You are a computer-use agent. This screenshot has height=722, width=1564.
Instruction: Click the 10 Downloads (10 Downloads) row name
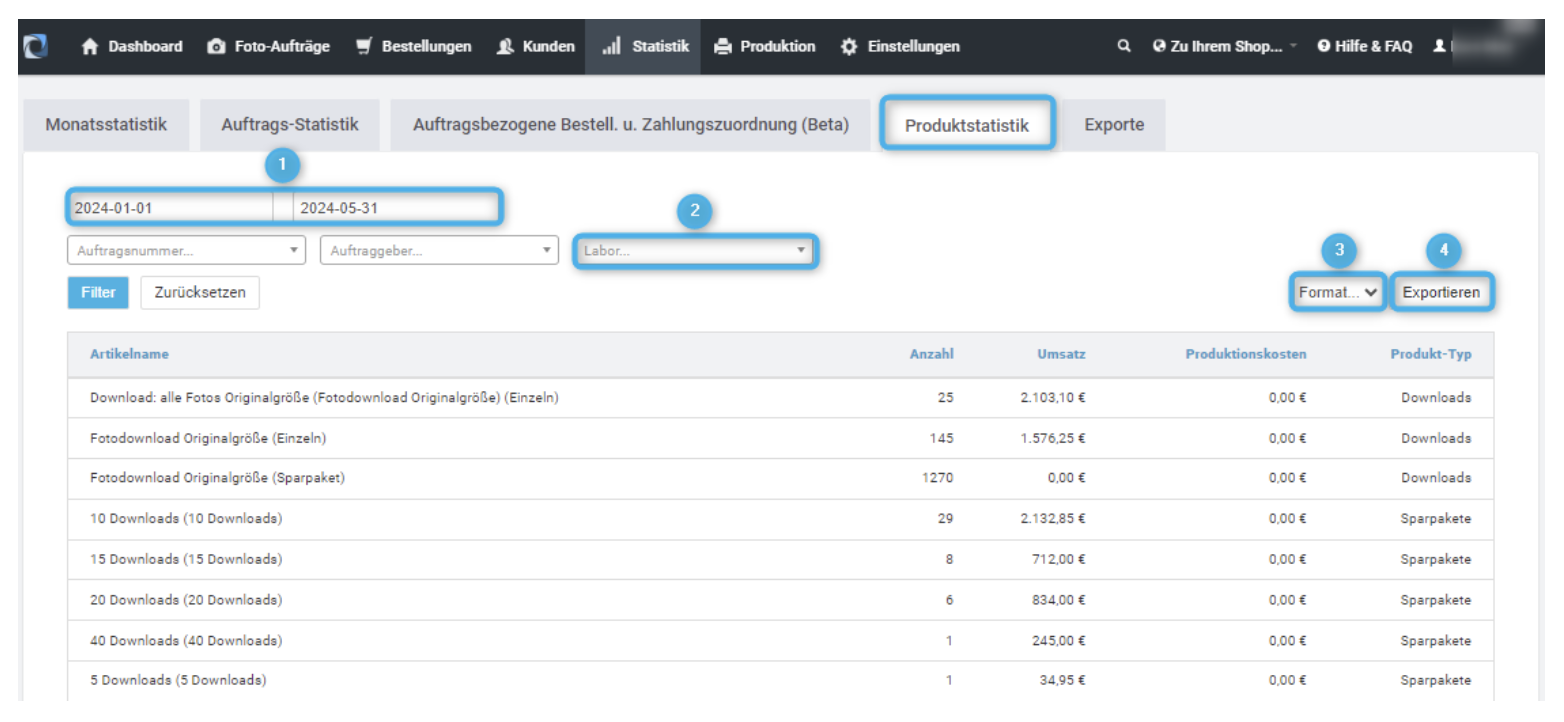pos(186,519)
